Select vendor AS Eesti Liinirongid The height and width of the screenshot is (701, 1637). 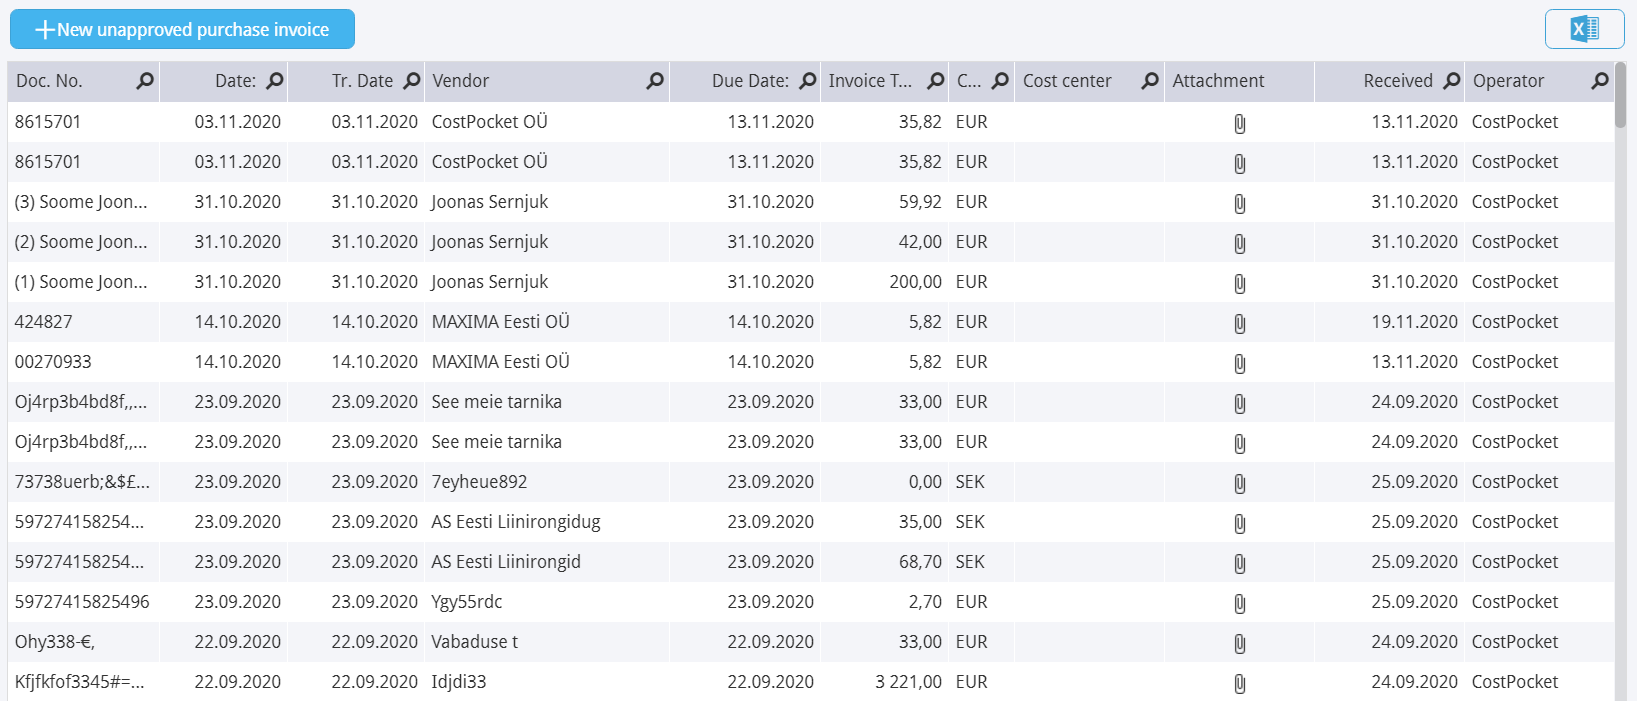[x=506, y=562]
